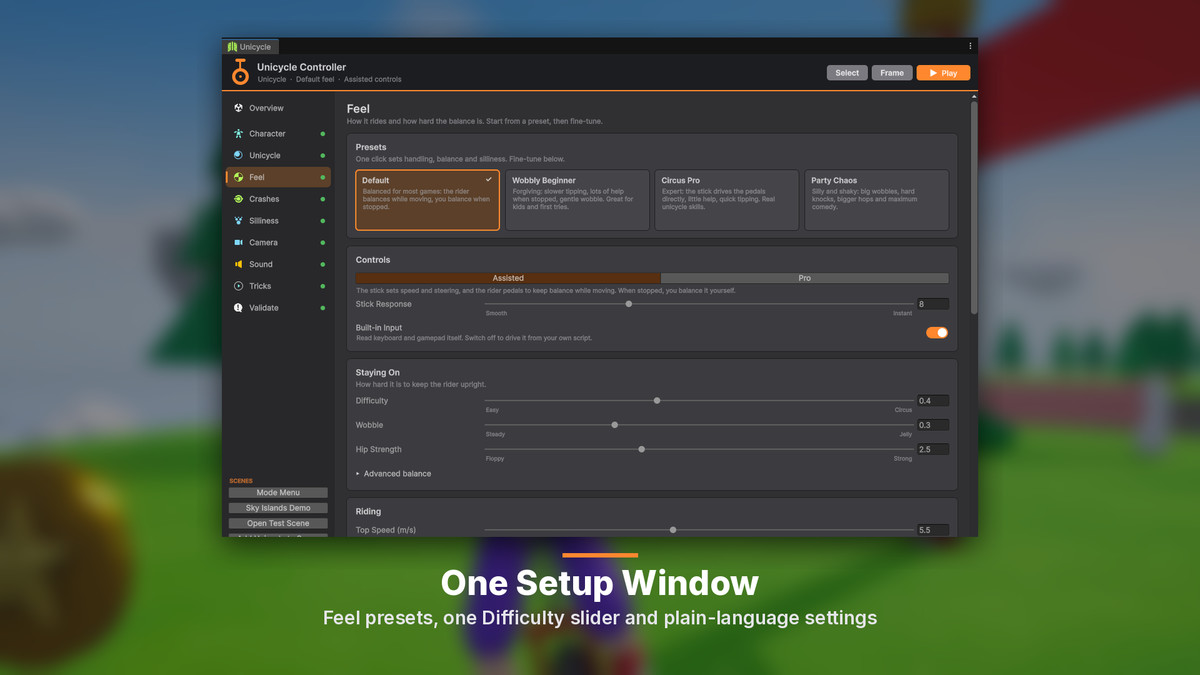Click the Silliness sidebar icon
Viewport: 1200px width, 675px height.
238,221
